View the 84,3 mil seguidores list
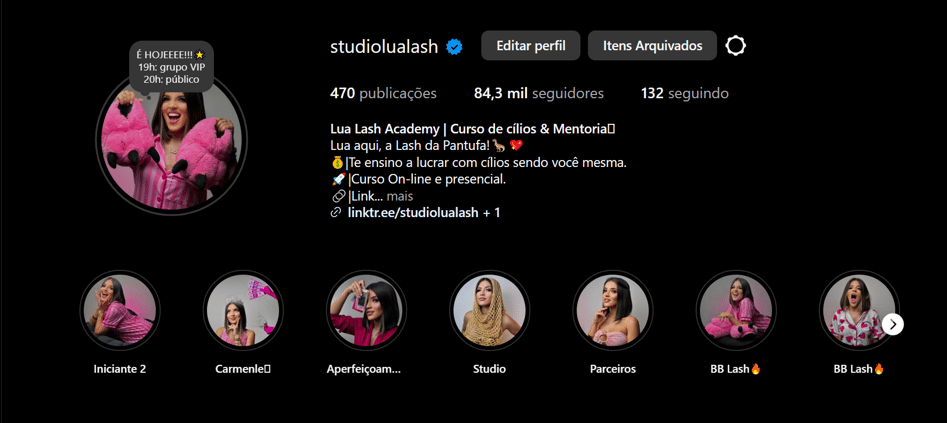The height and width of the screenshot is (423, 947). pos(539,94)
